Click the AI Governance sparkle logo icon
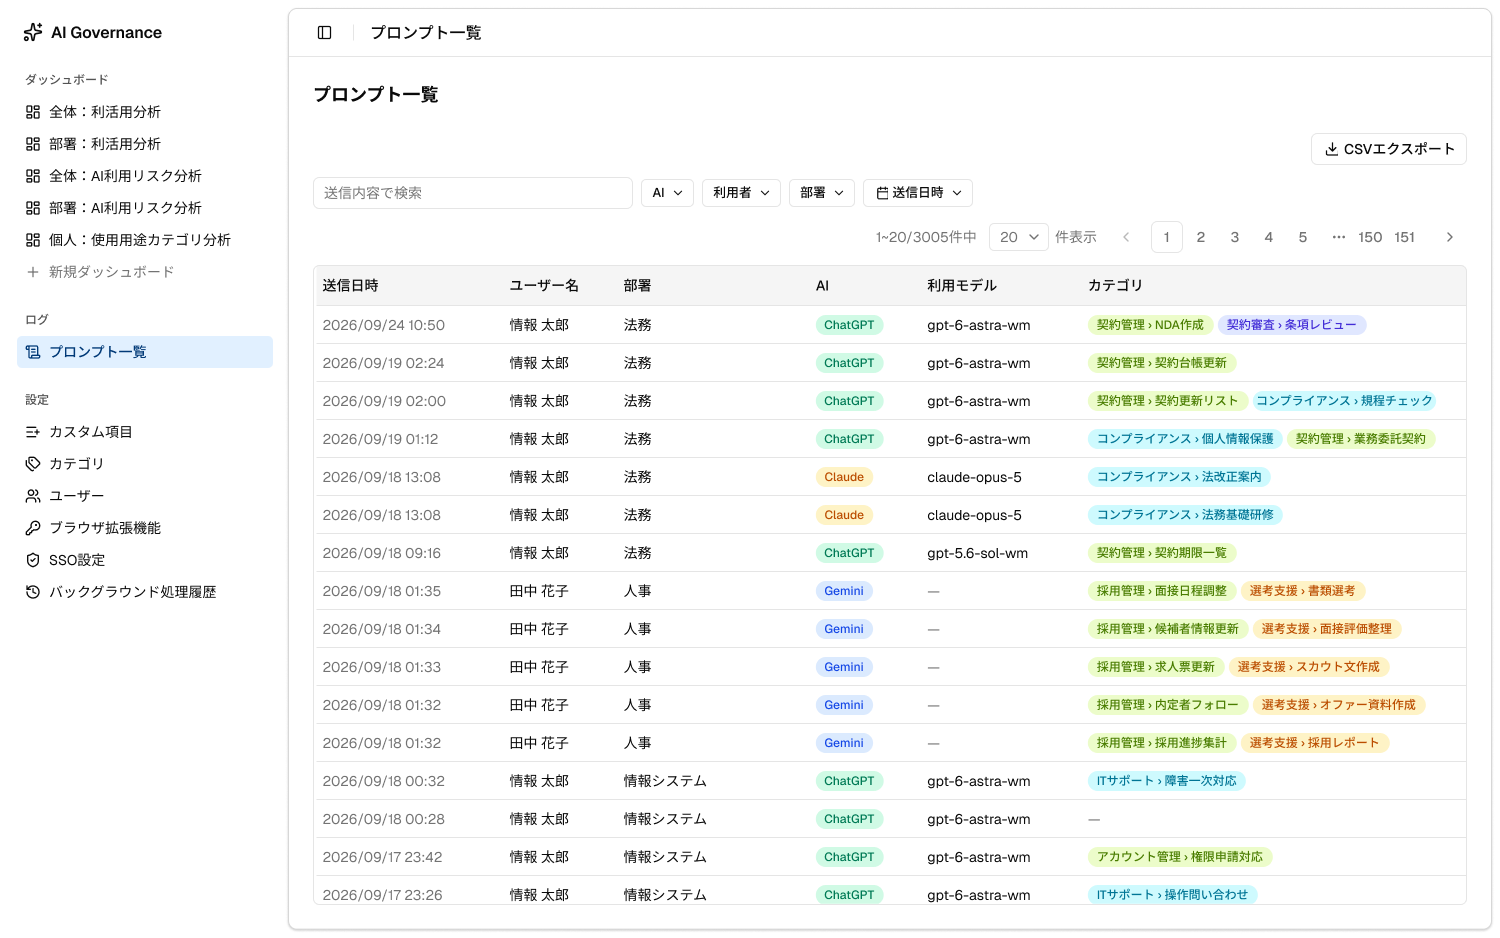 33,33
